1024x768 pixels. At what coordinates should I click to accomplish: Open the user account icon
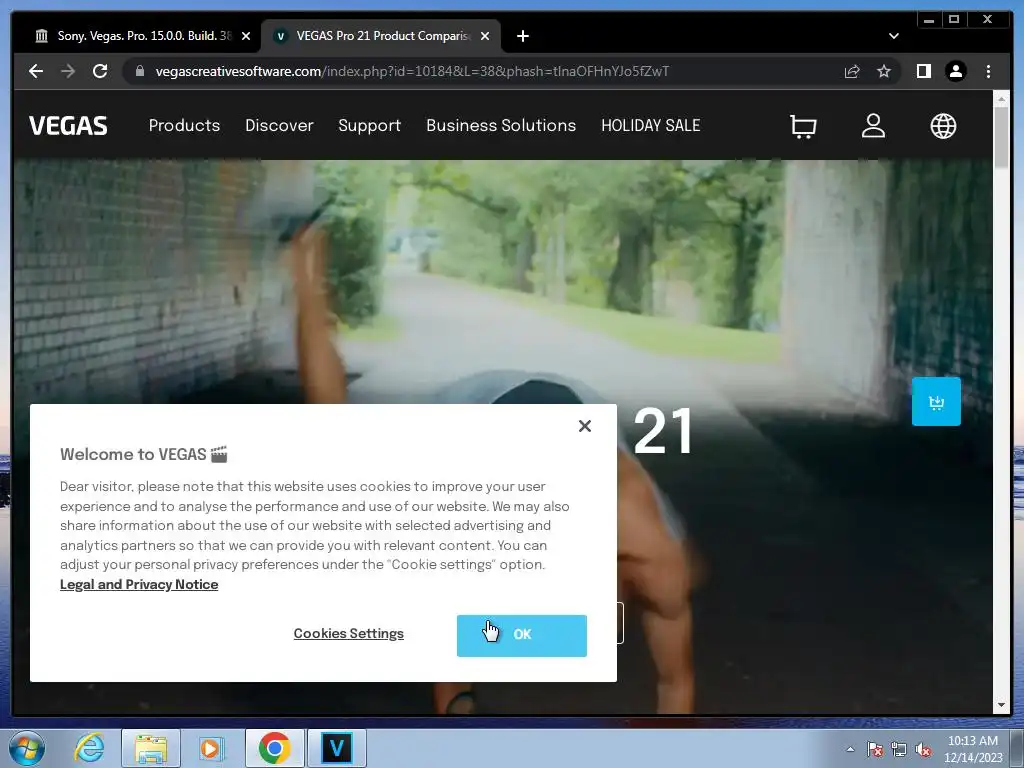point(873,126)
